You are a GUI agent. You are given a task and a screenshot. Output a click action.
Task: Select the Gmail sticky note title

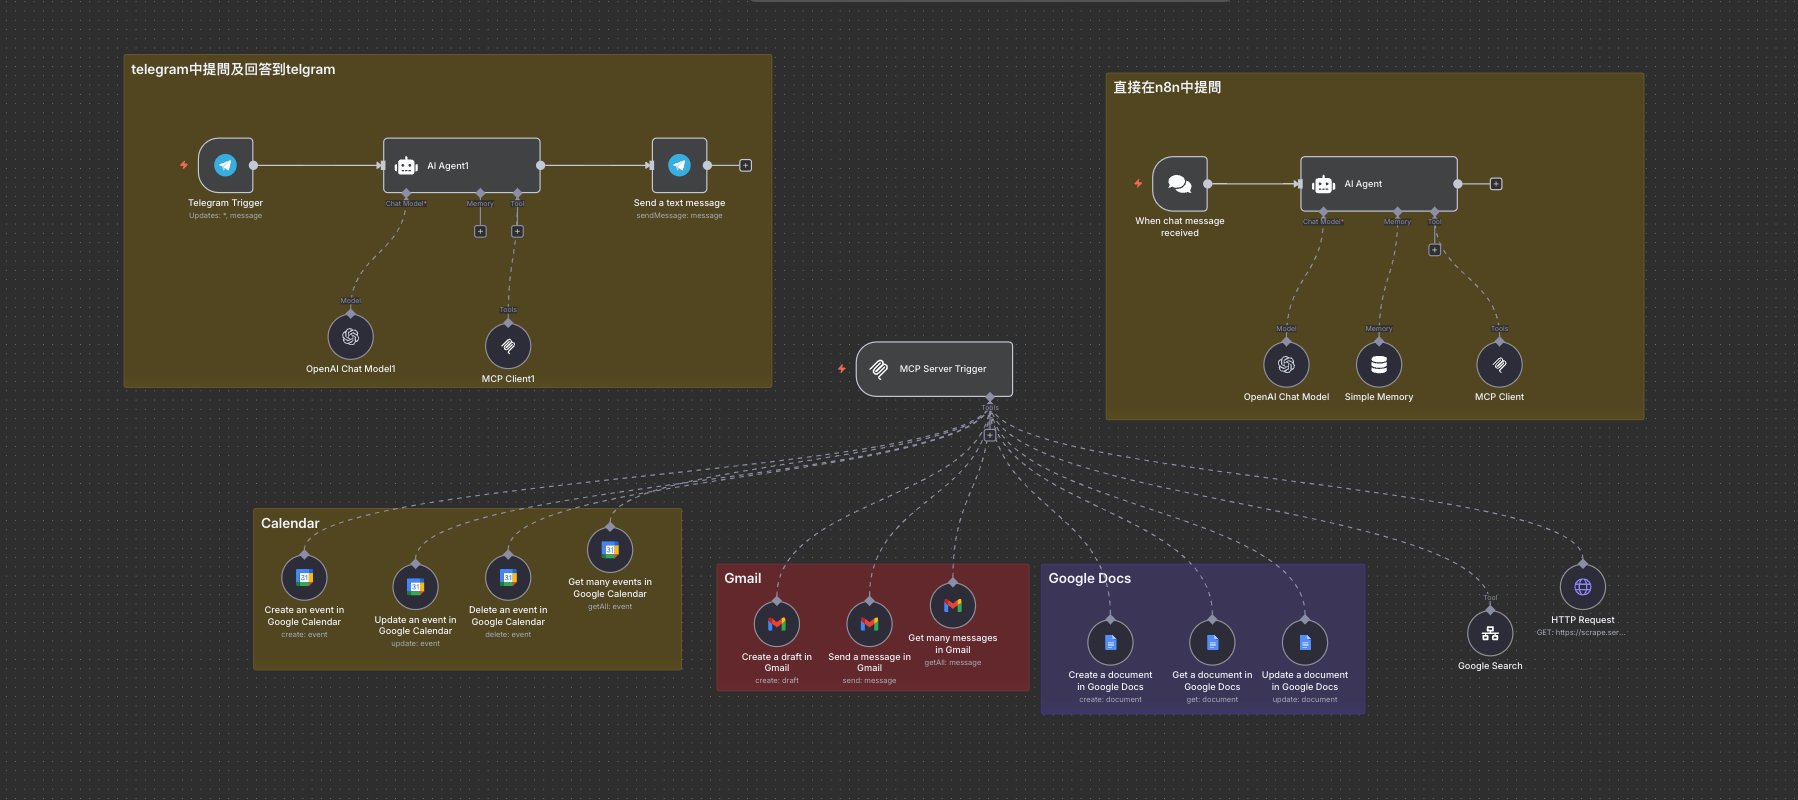coord(742,578)
